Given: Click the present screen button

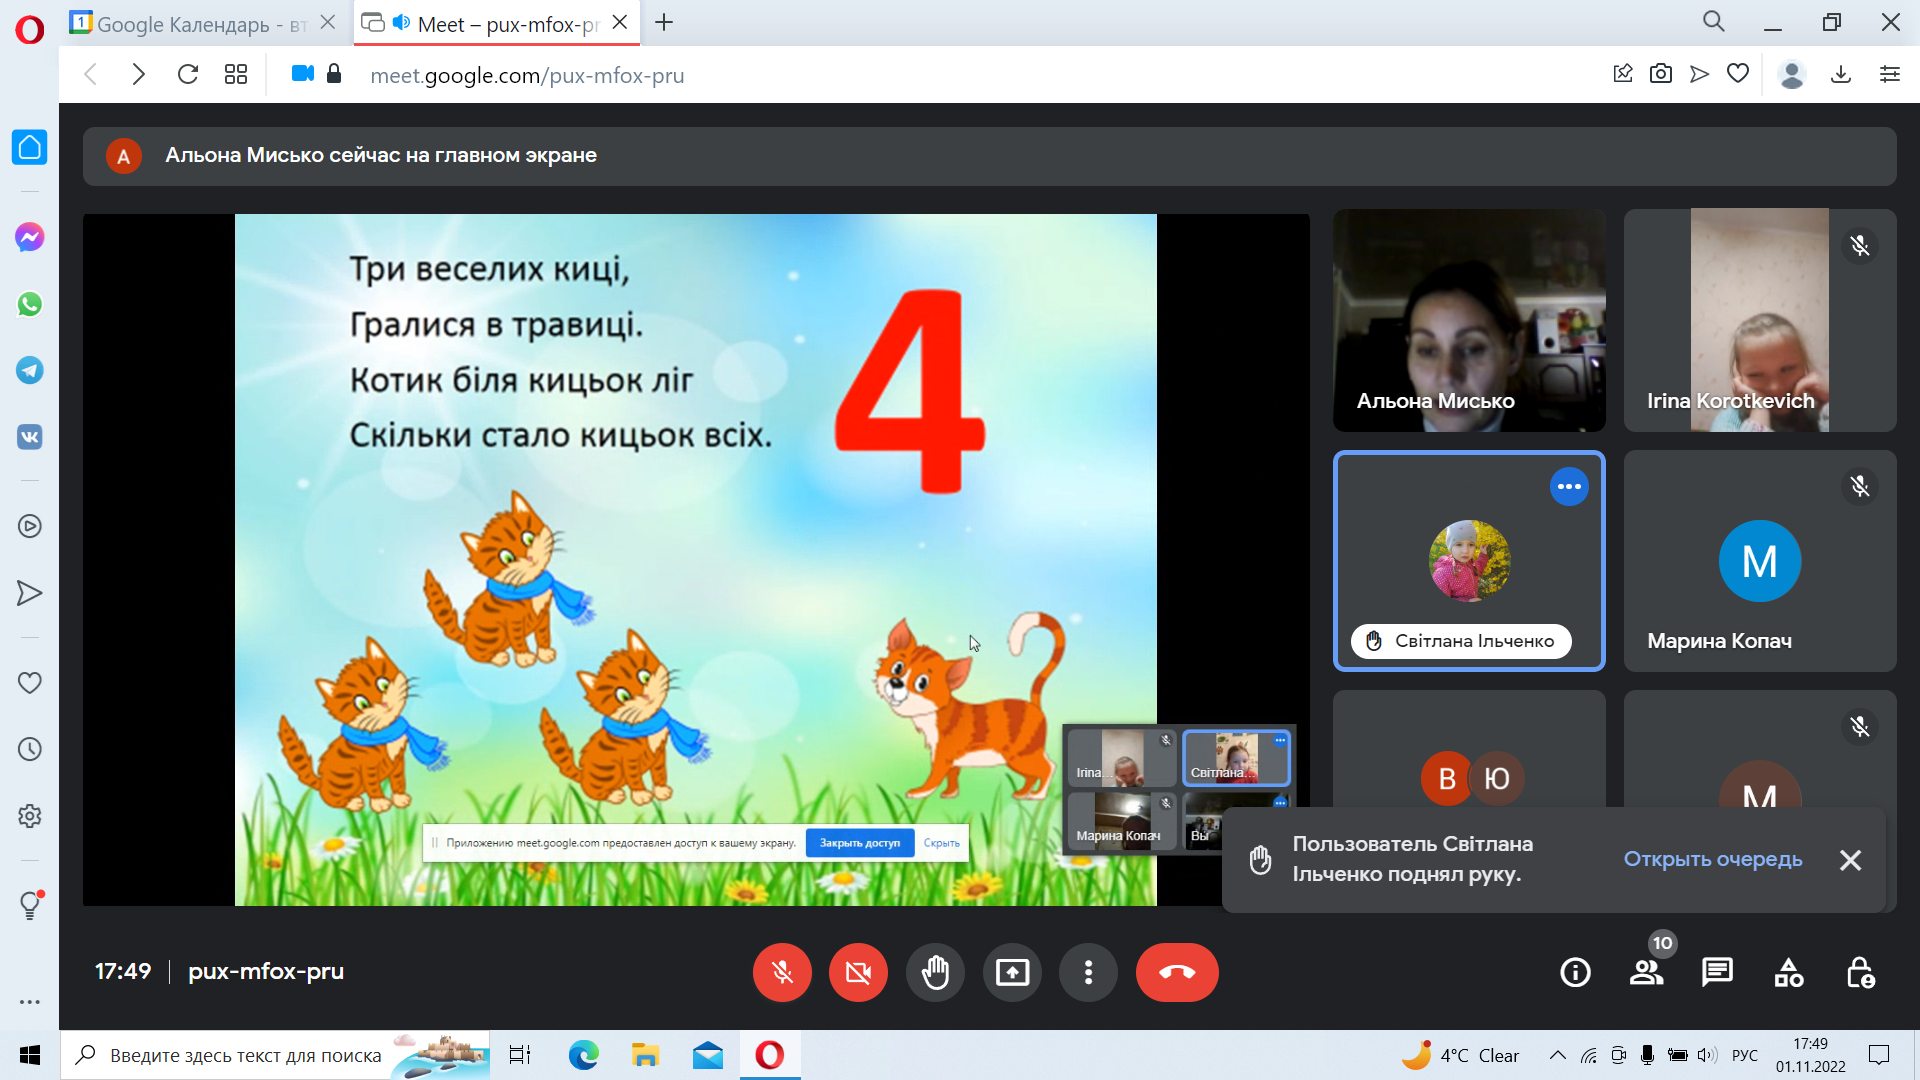Looking at the screenshot, I should point(1012,972).
